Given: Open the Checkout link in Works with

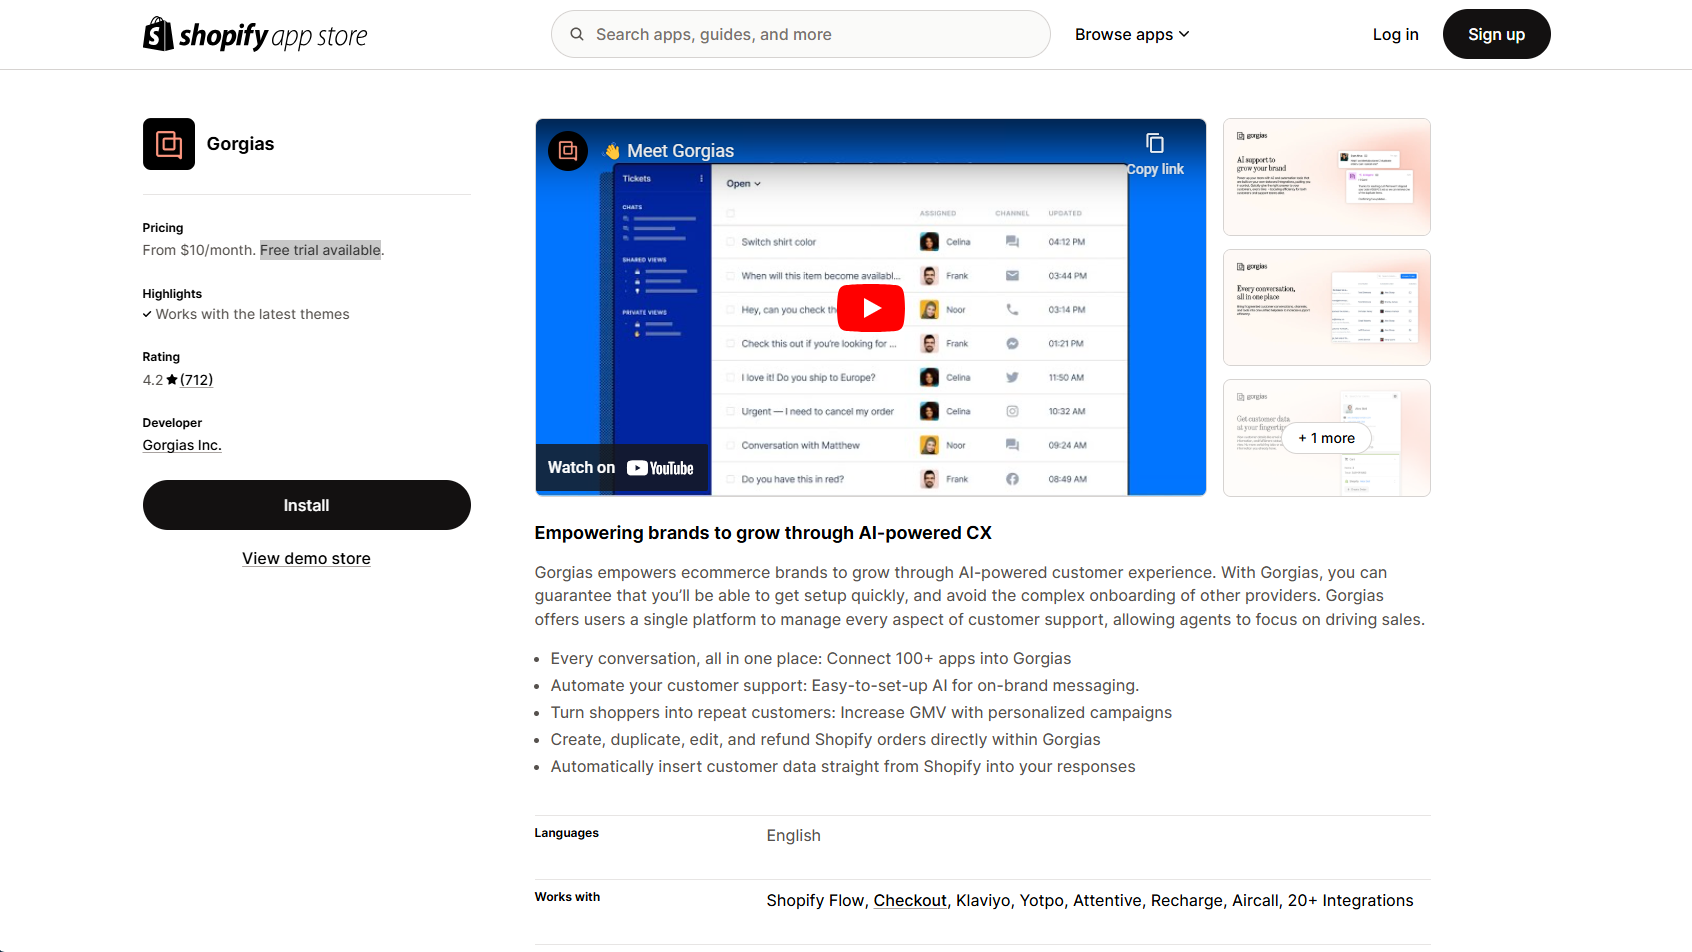Looking at the screenshot, I should (x=910, y=900).
